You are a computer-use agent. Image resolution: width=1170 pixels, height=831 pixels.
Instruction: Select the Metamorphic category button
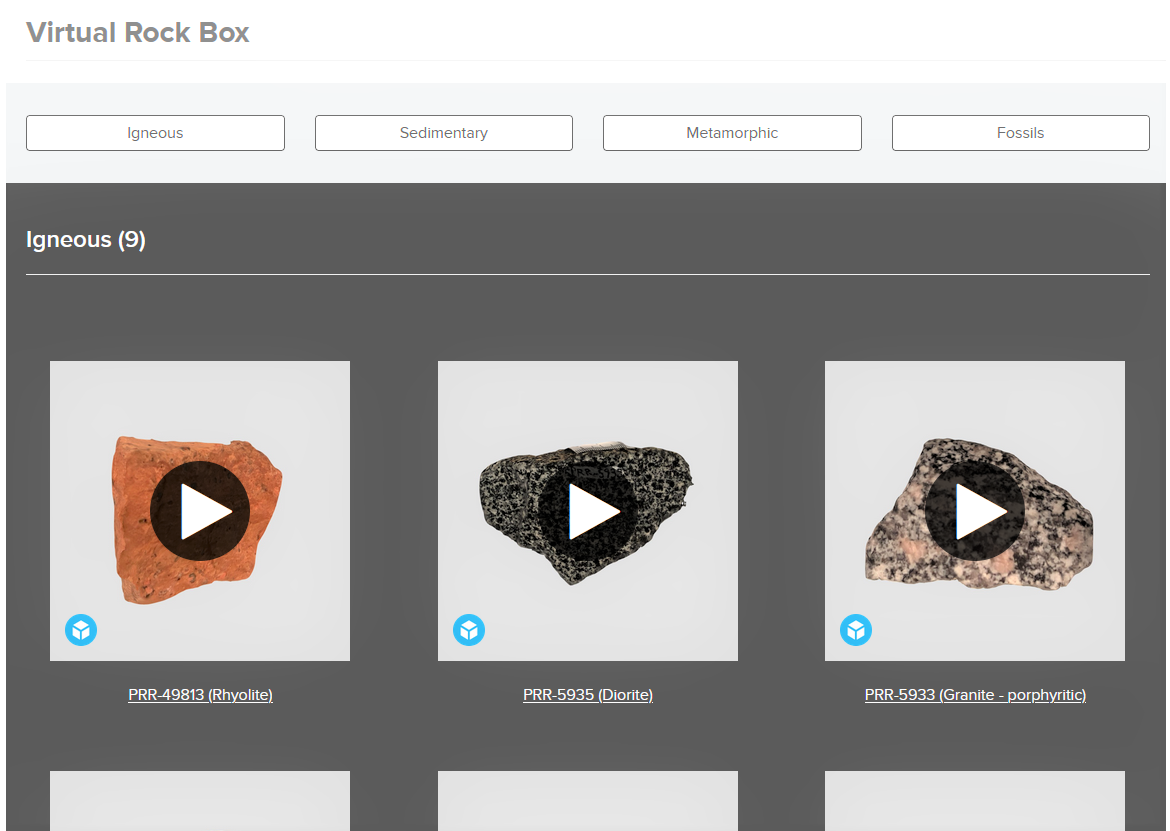732,133
